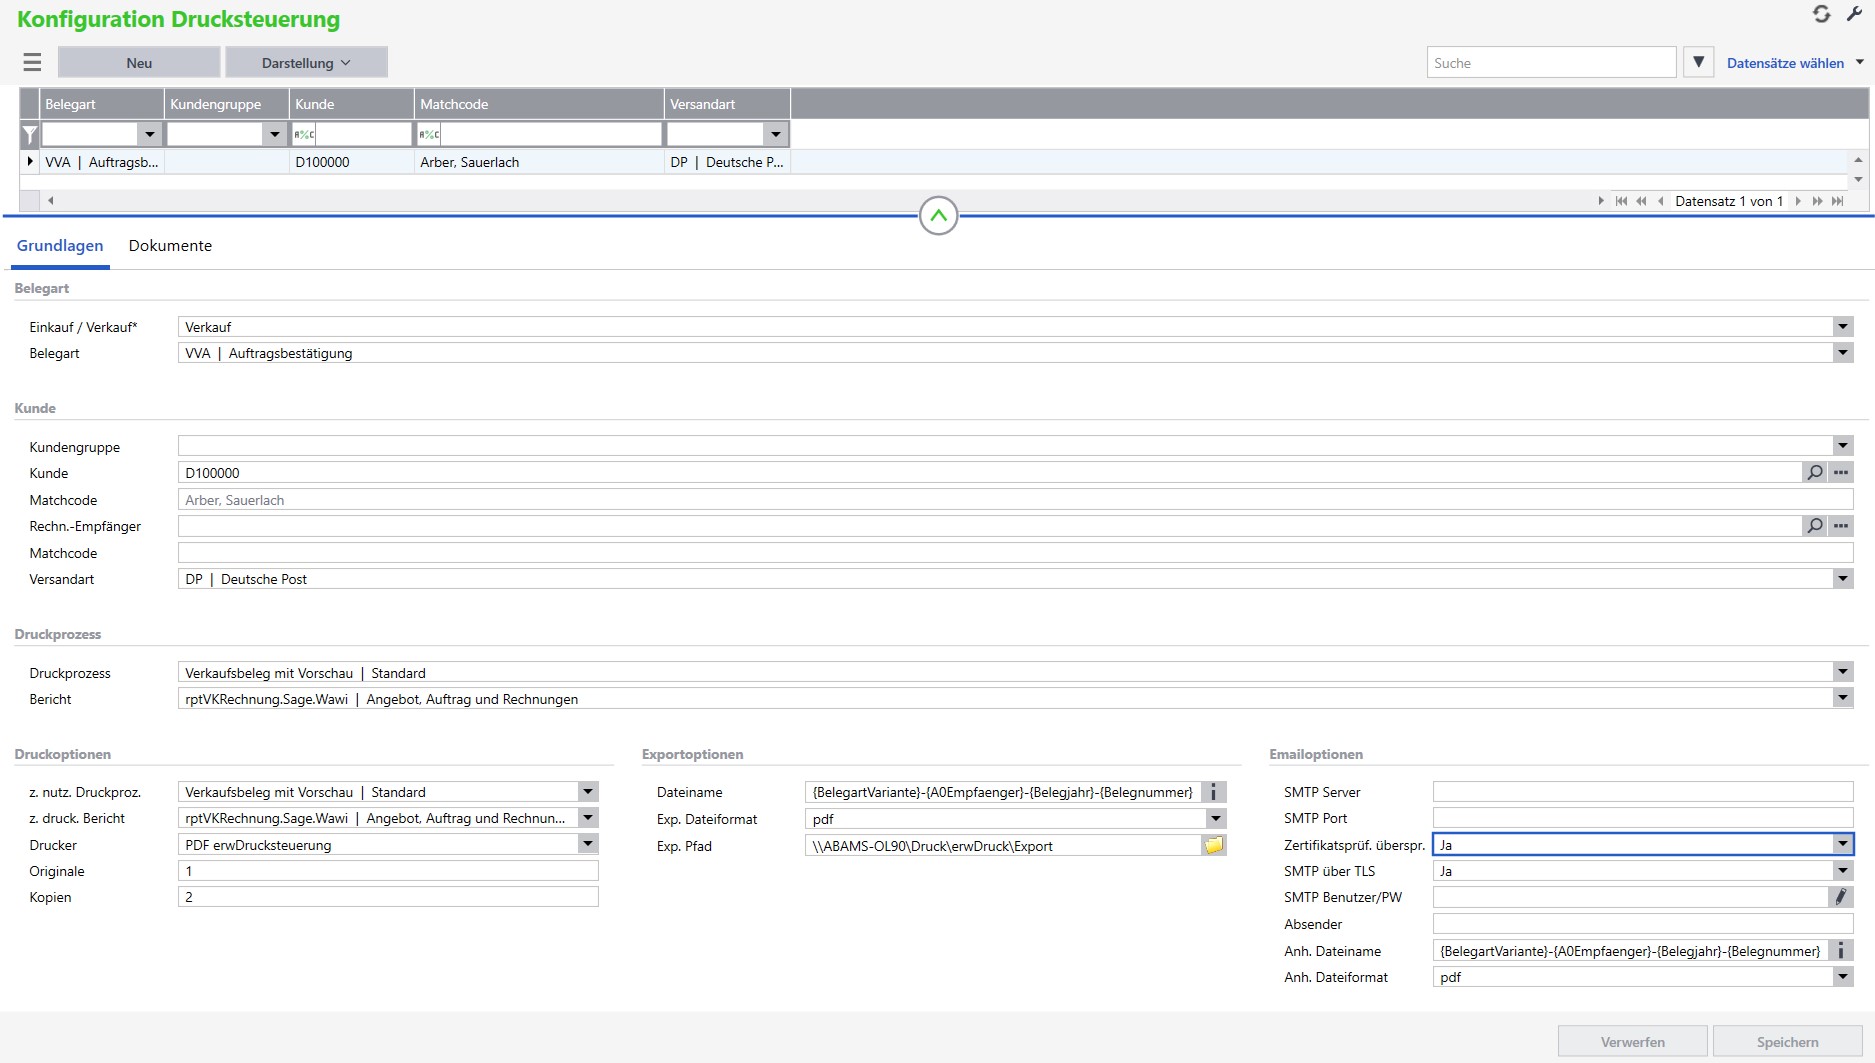Open the Drucker dropdown list

(588, 845)
